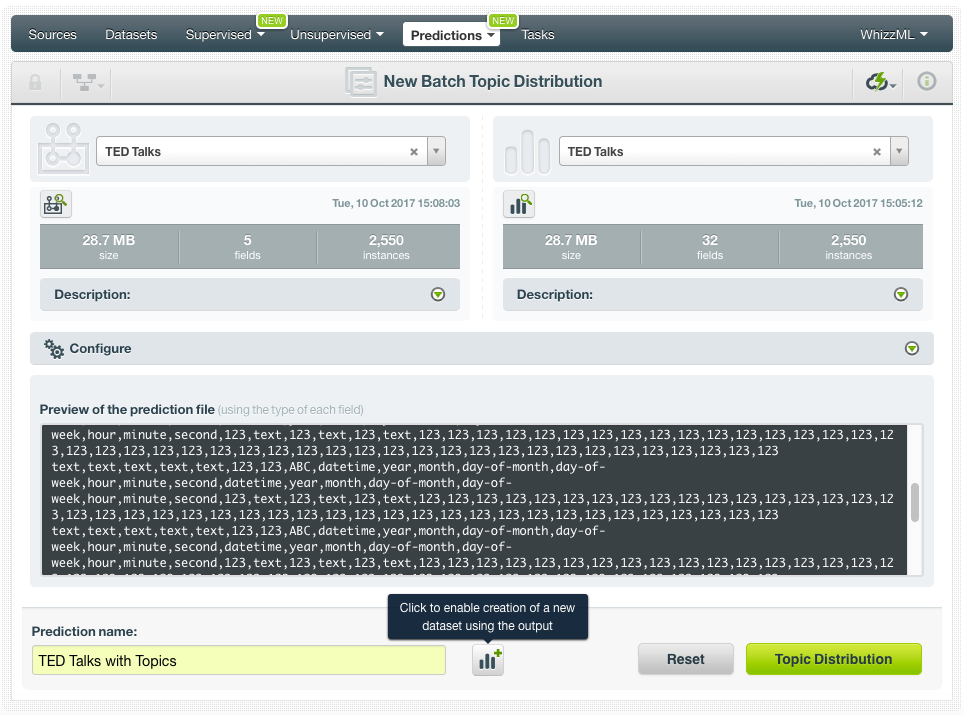Clear the TED Talks dataset selection
This screenshot has height=715, width=964.
pos(877,152)
